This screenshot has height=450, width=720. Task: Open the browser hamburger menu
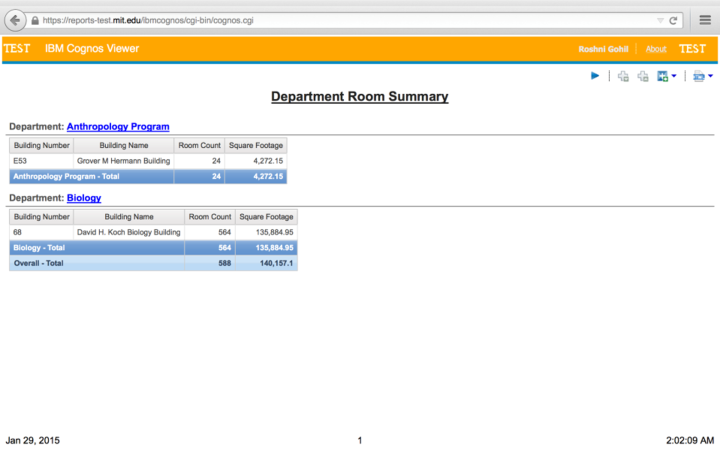click(x=705, y=20)
